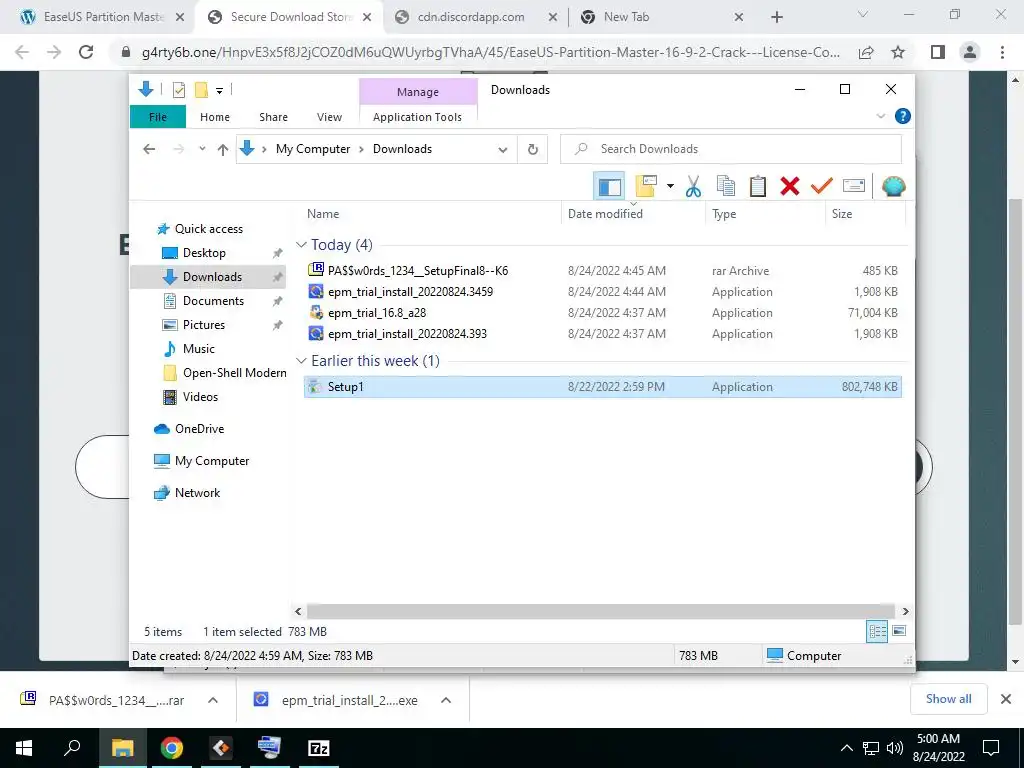Open the View ribbon tab
Viewport: 1024px width, 768px height.
pos(329,117)
